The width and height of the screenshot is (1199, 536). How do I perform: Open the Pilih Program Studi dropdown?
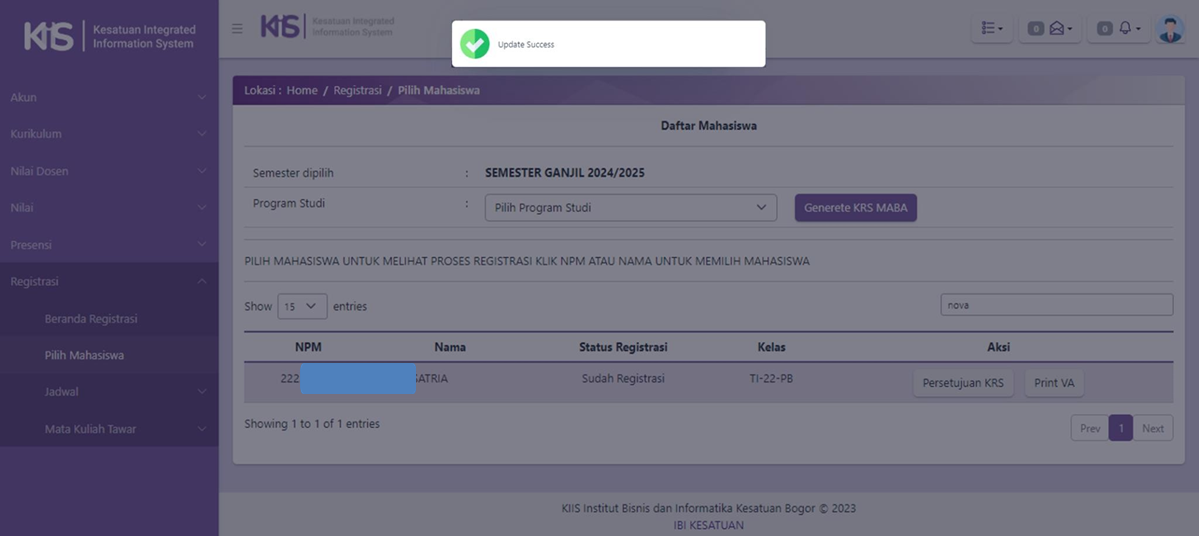click(630, 208)
